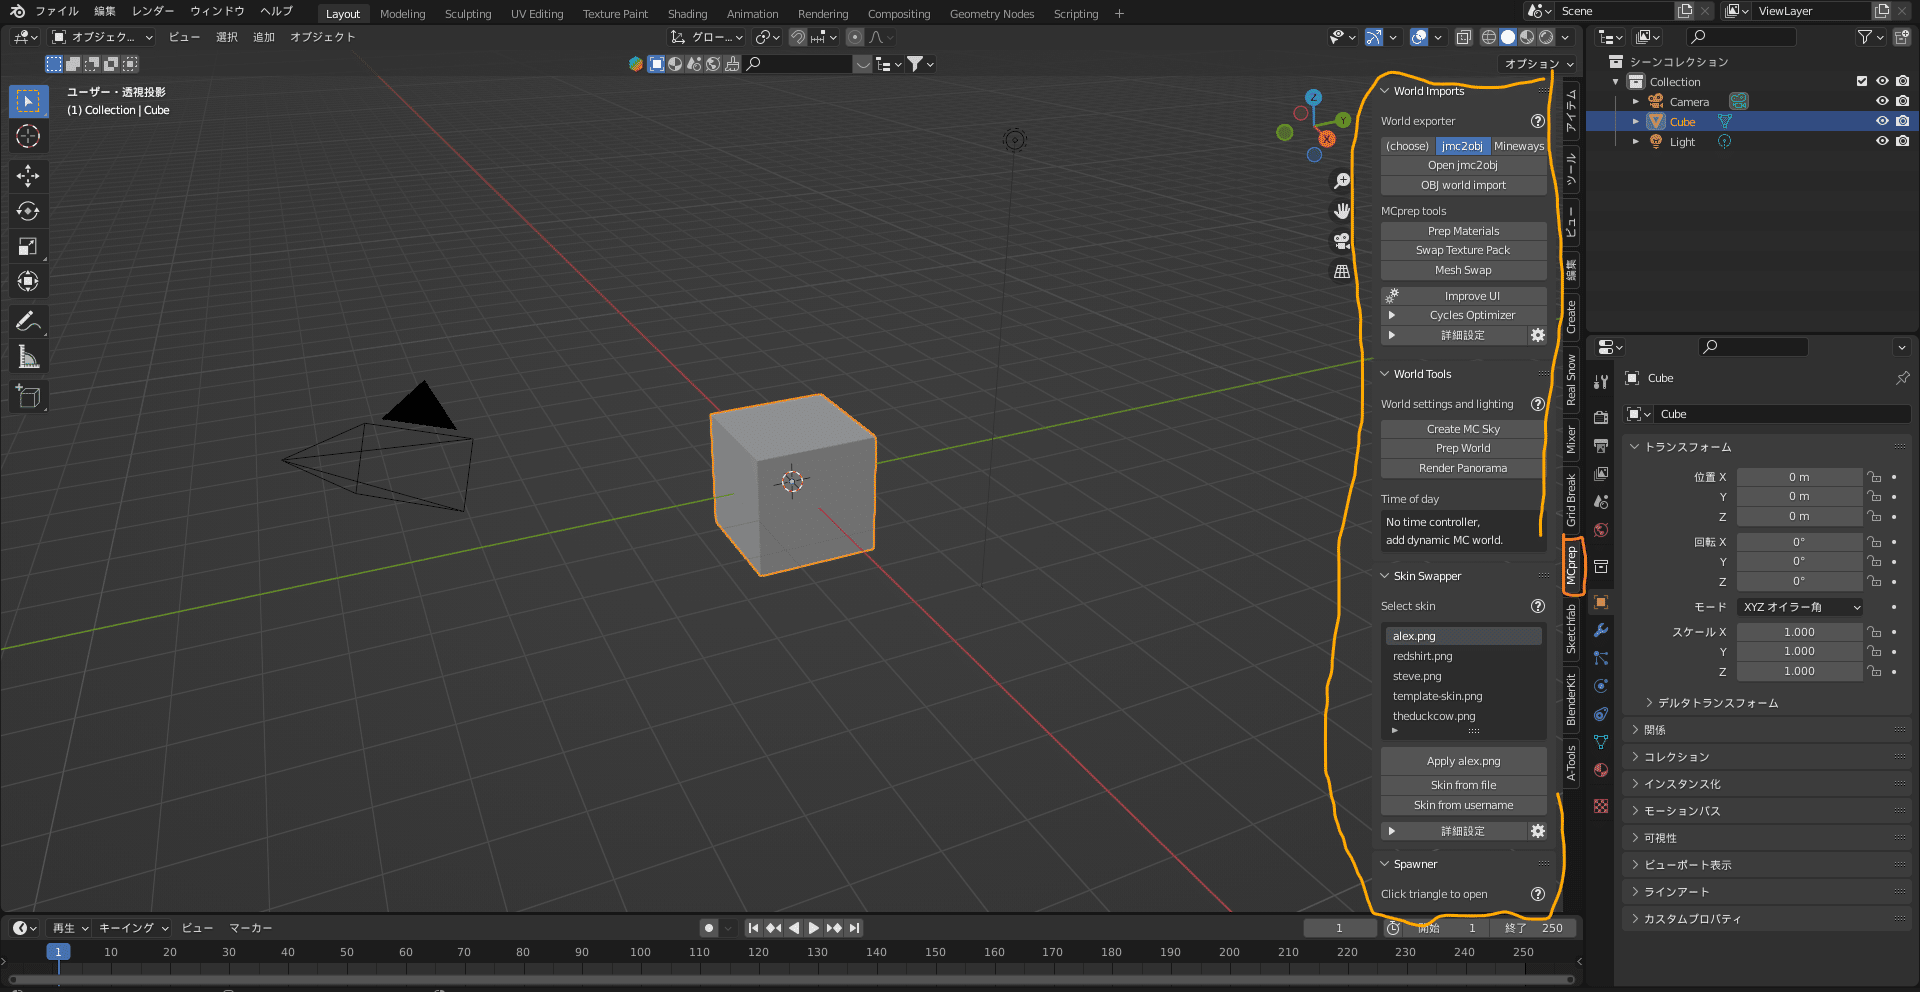
Task: Switch to the Shading workspace tab
Action: (687, 14)
